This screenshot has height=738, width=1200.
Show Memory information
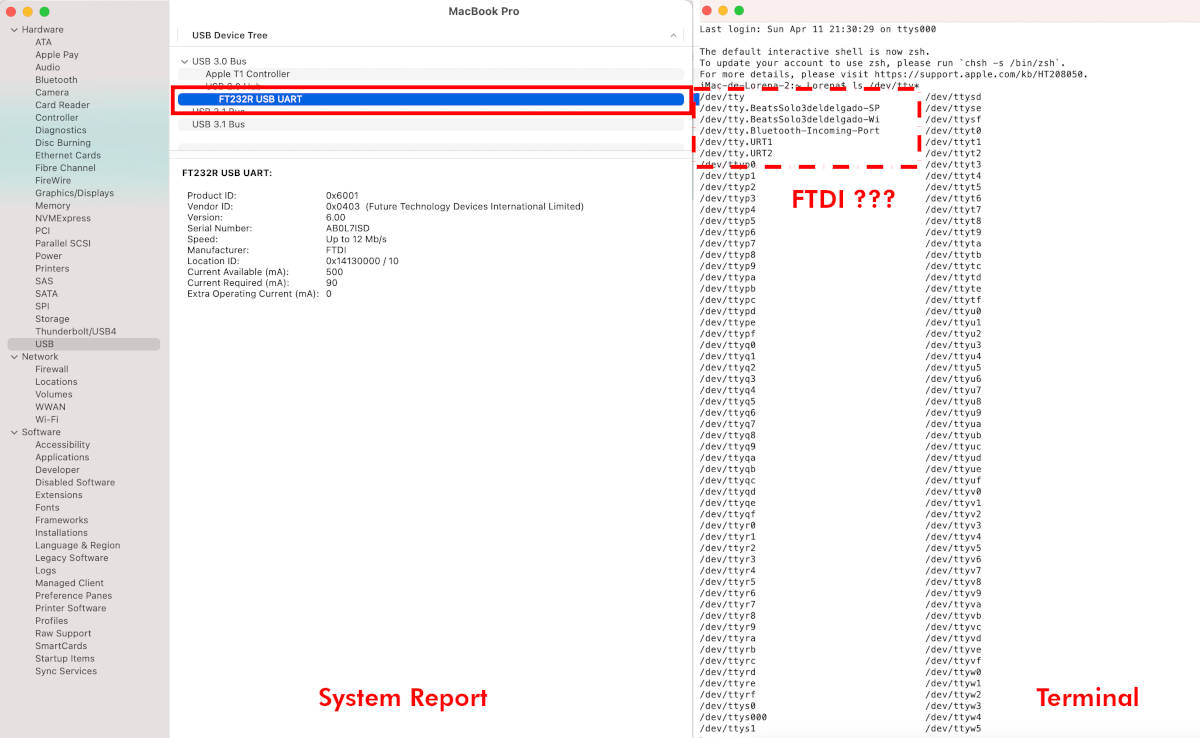[53, 206]
